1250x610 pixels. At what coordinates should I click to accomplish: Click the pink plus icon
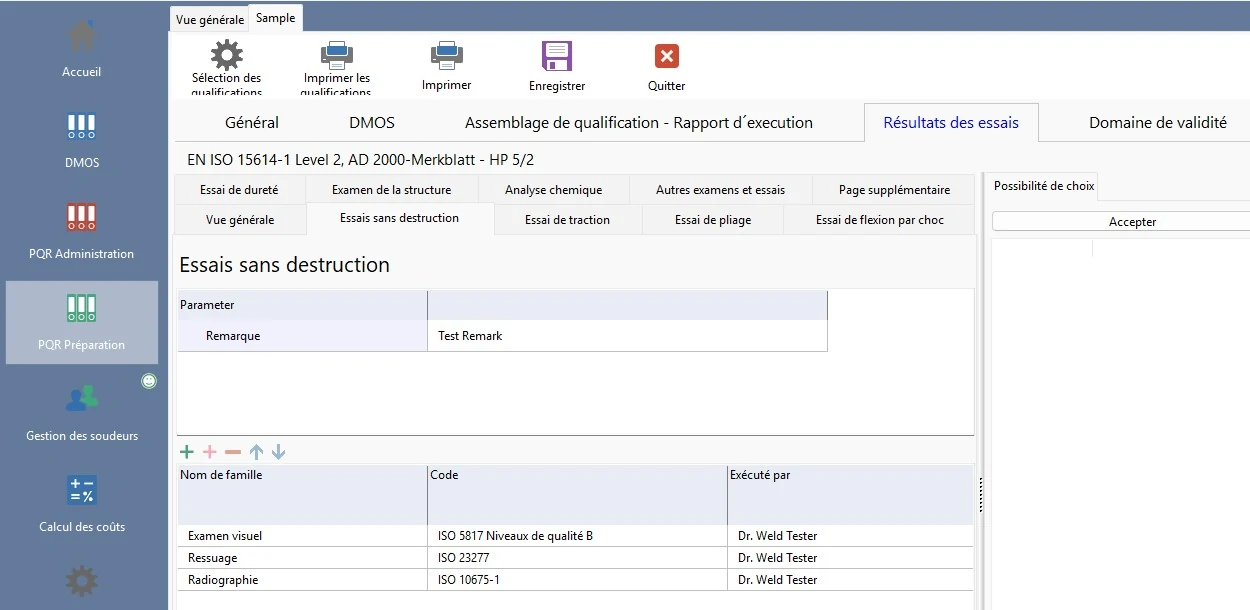(210, 452)
